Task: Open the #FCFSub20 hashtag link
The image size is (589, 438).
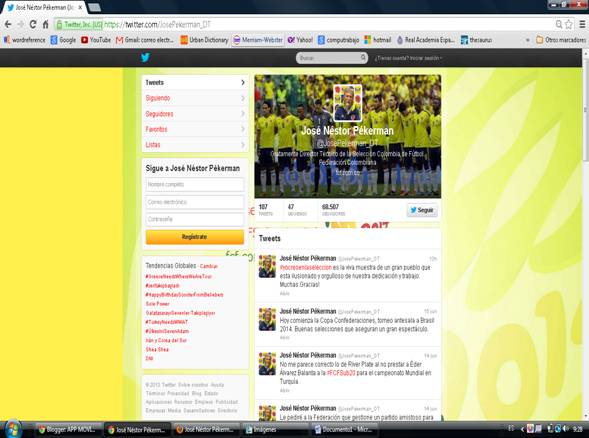Action: point(341,373)
